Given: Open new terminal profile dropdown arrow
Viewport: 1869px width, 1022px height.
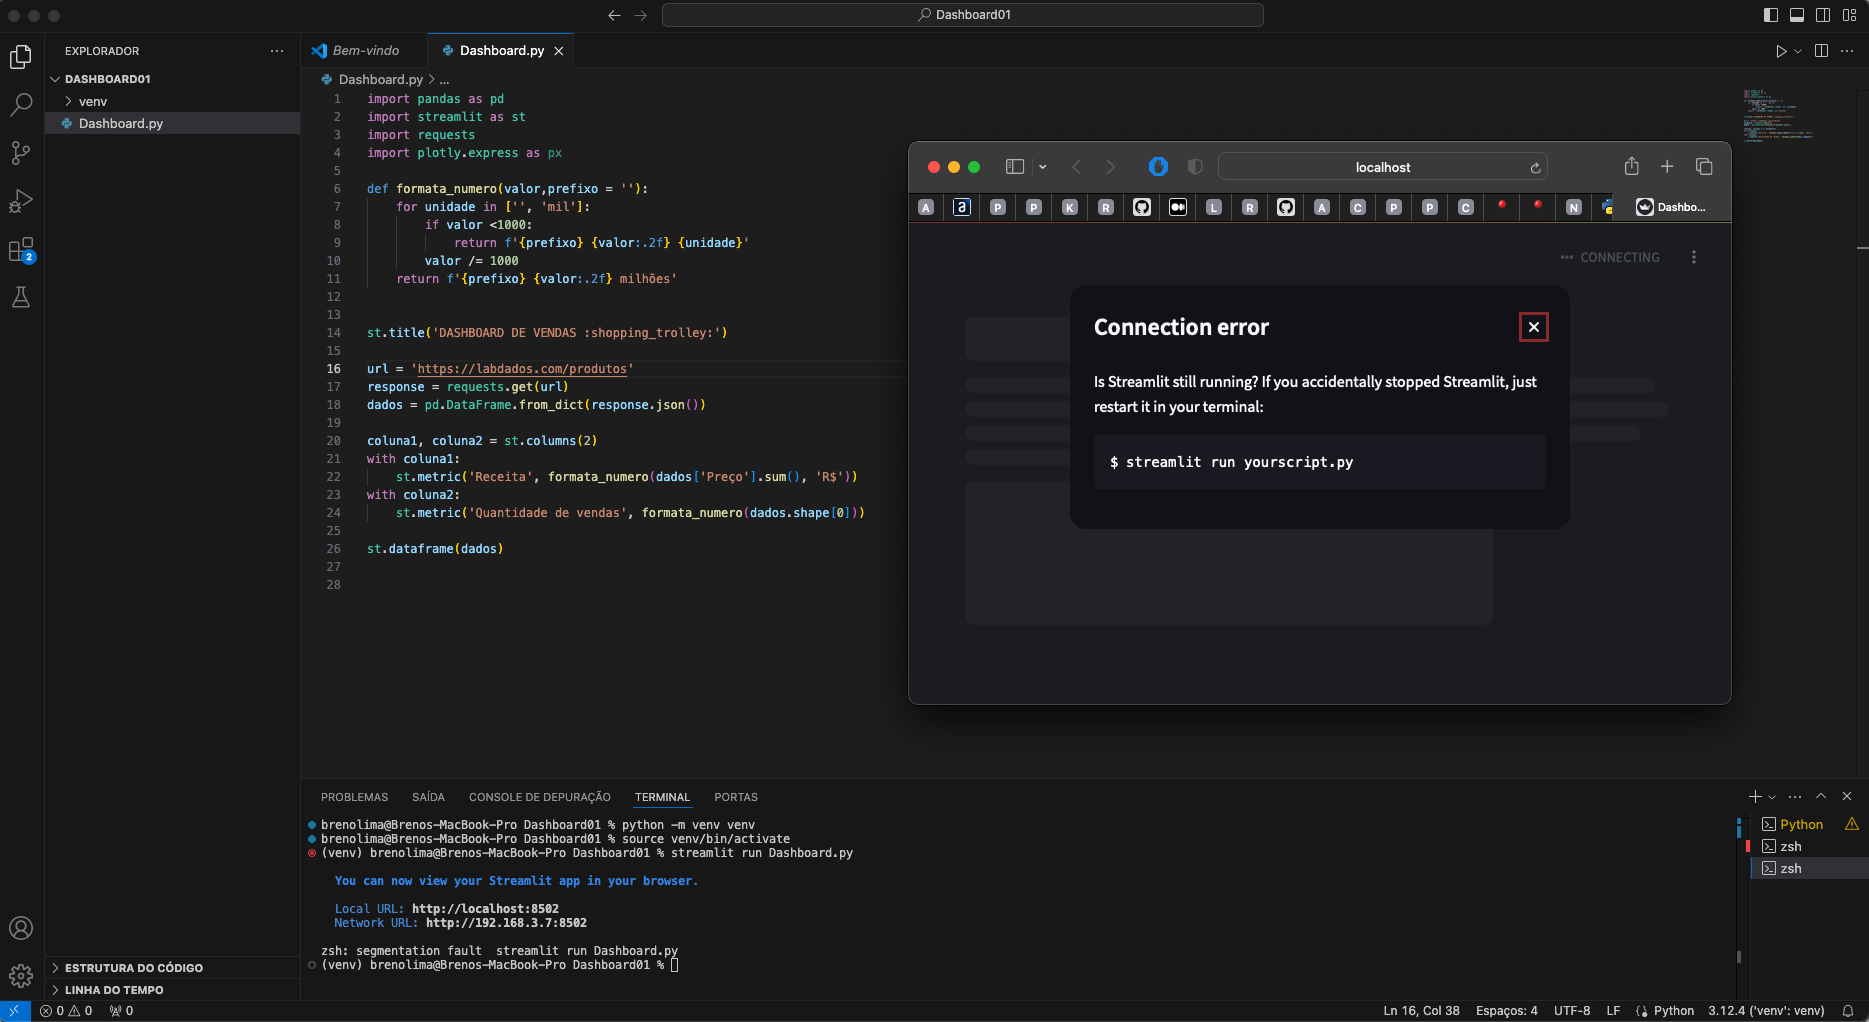Looking at the screenshot, I should 1772,797.
